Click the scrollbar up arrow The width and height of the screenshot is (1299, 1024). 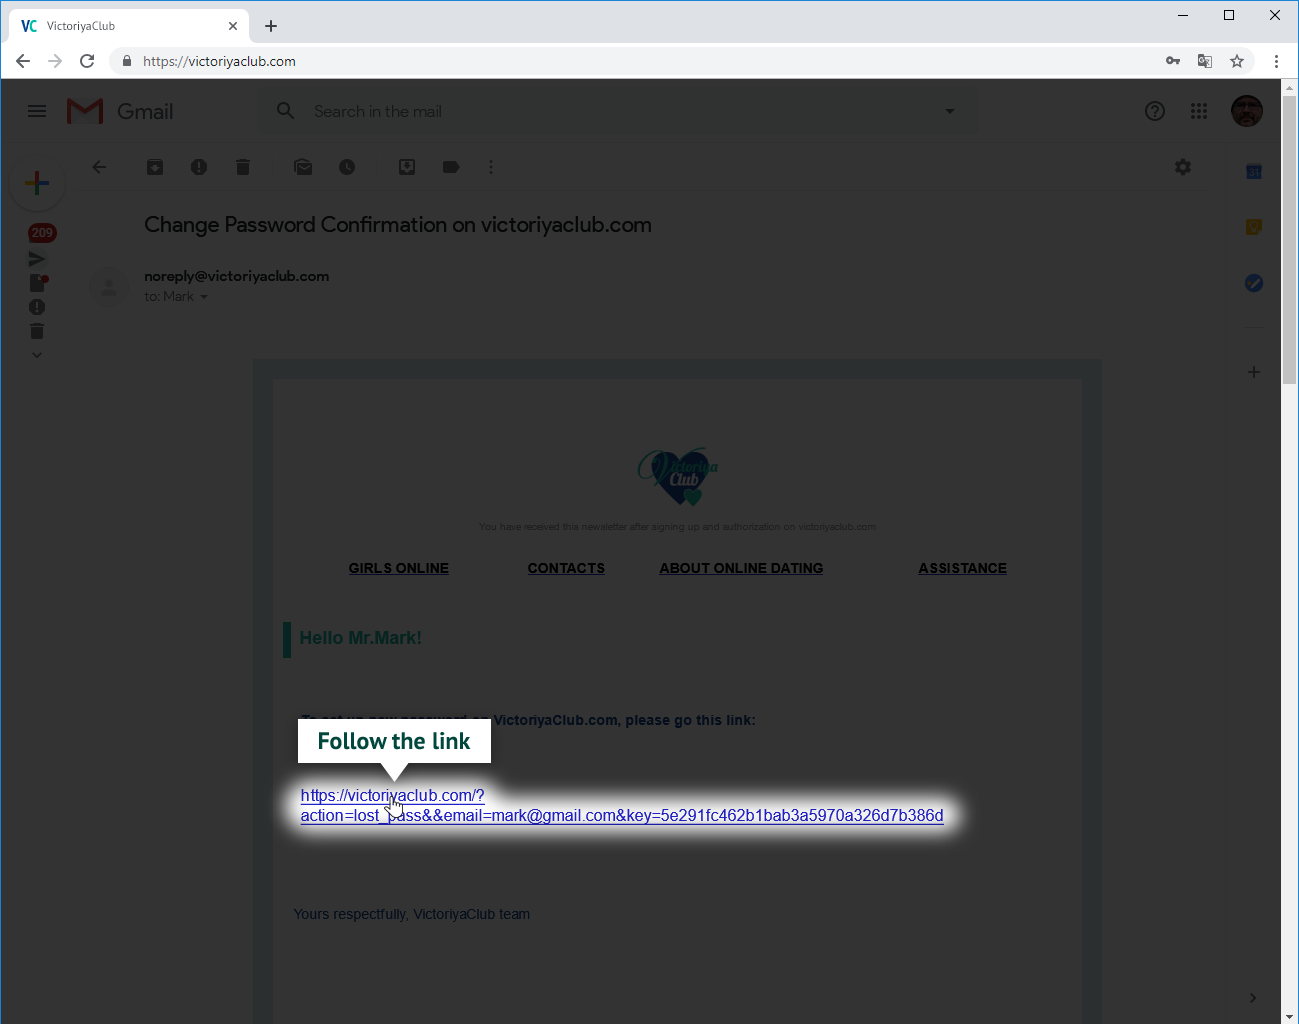(x=1290, y=87)
